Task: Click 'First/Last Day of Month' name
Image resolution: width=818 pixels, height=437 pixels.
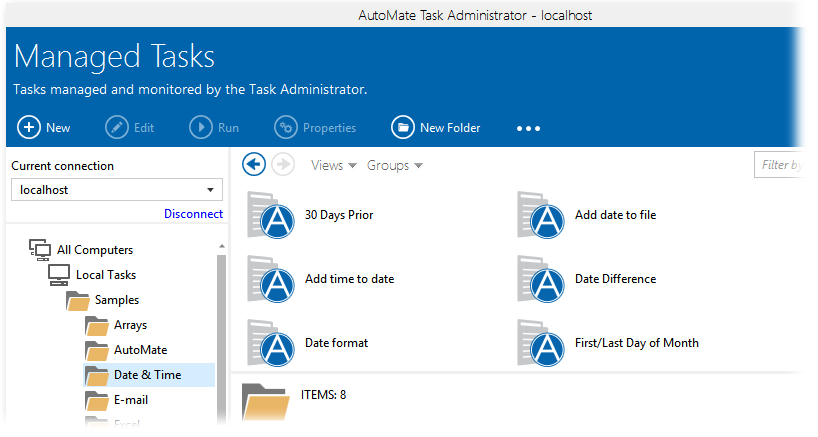Action: (x=637, y=343)
